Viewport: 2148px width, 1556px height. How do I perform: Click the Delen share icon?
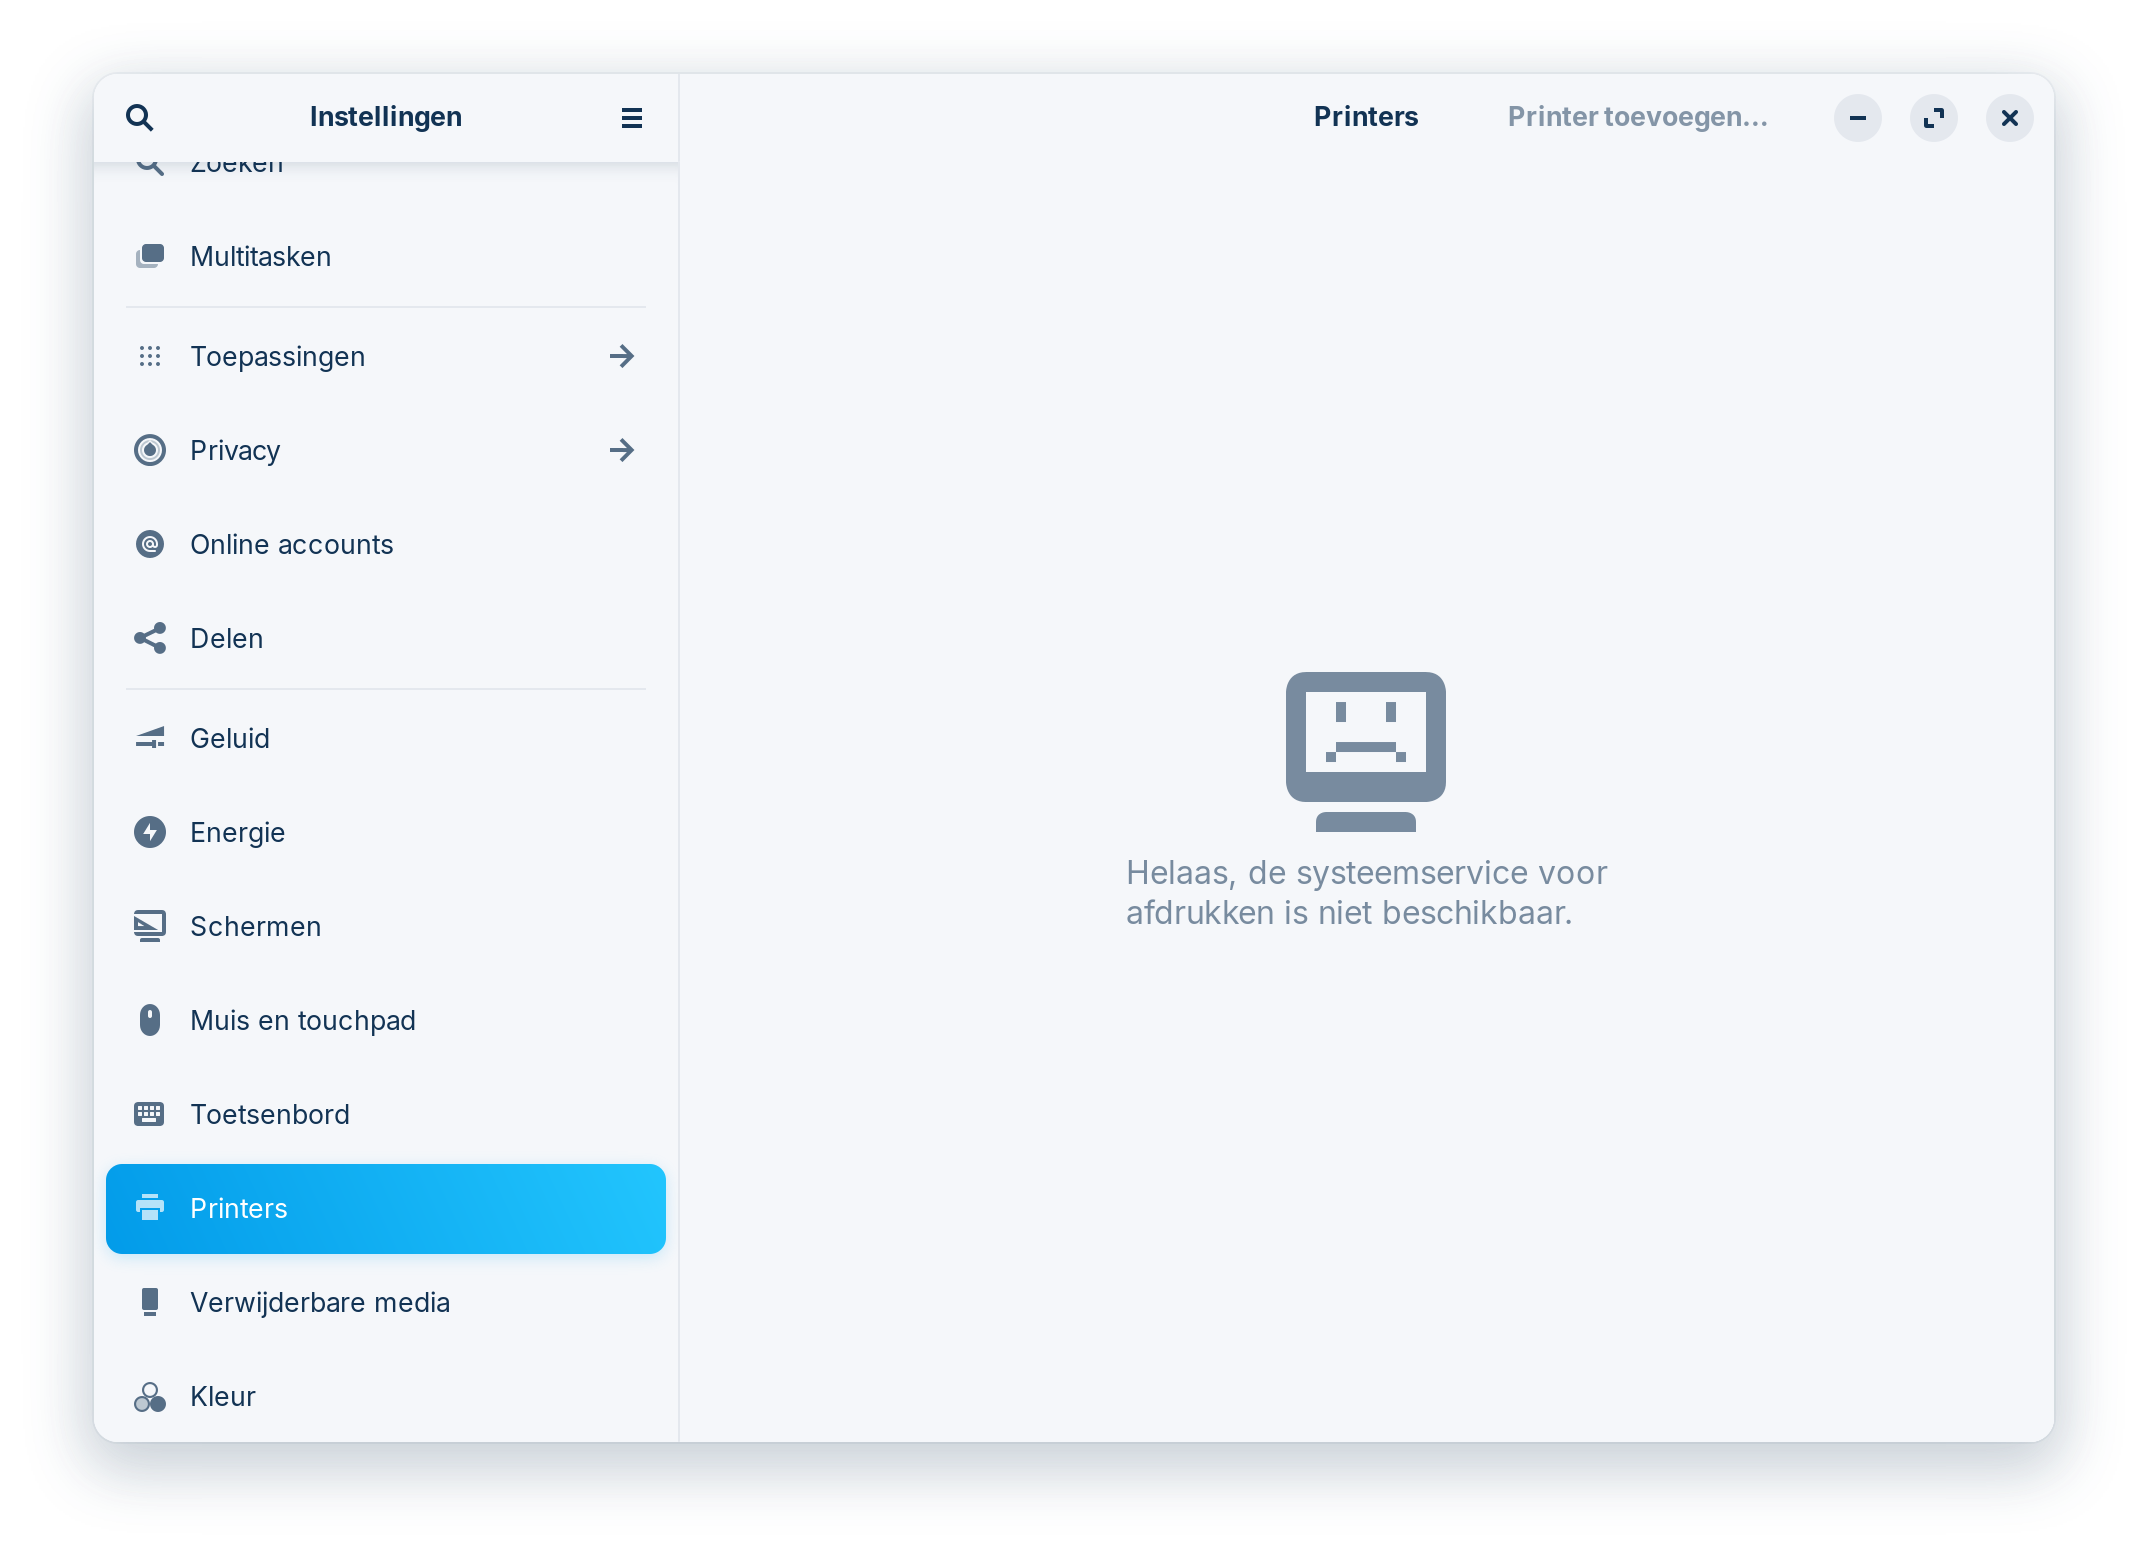click(x=150, y=638)
